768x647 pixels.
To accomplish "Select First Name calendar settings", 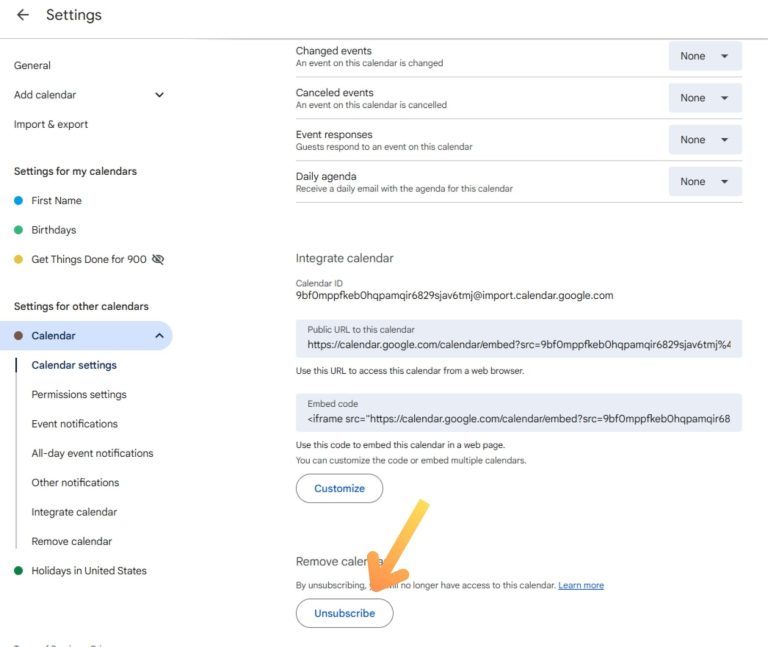I will (56, 200).
